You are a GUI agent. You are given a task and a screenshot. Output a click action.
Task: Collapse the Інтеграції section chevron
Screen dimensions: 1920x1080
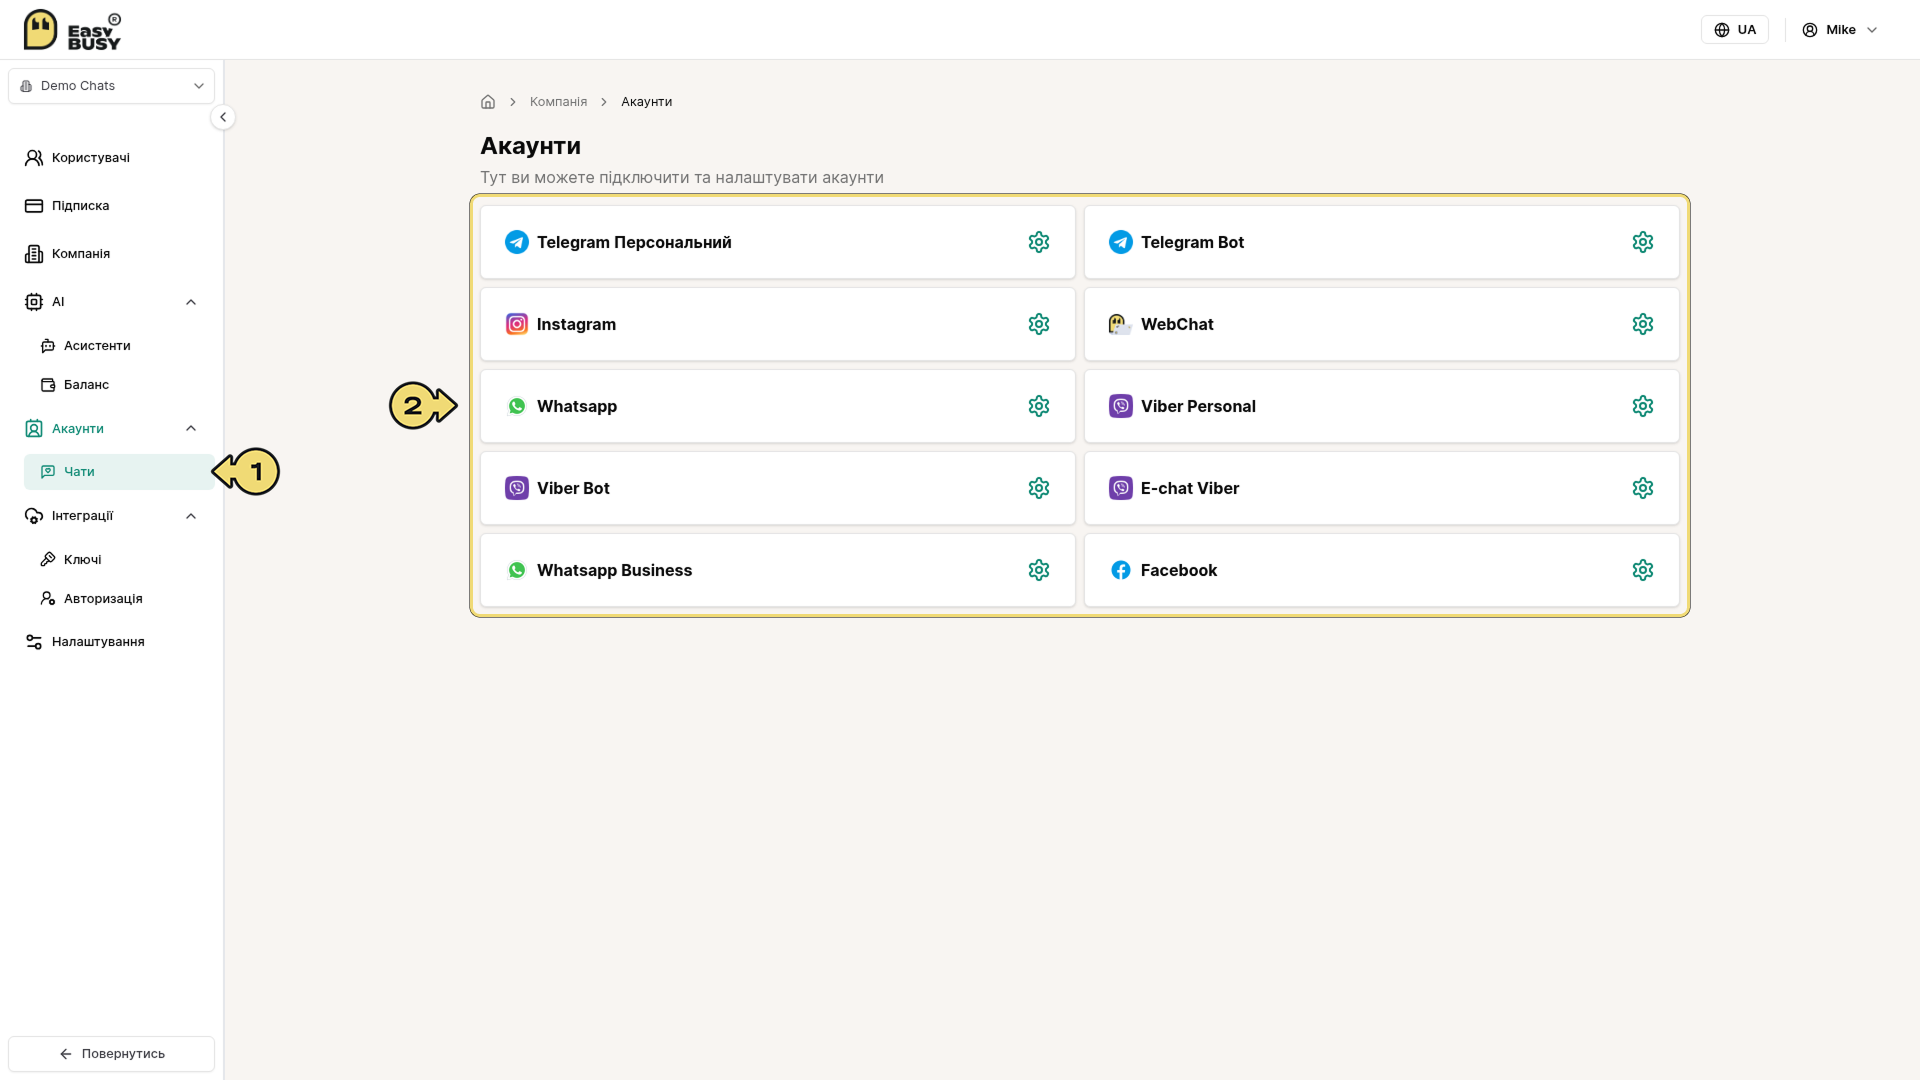[191, 516]
